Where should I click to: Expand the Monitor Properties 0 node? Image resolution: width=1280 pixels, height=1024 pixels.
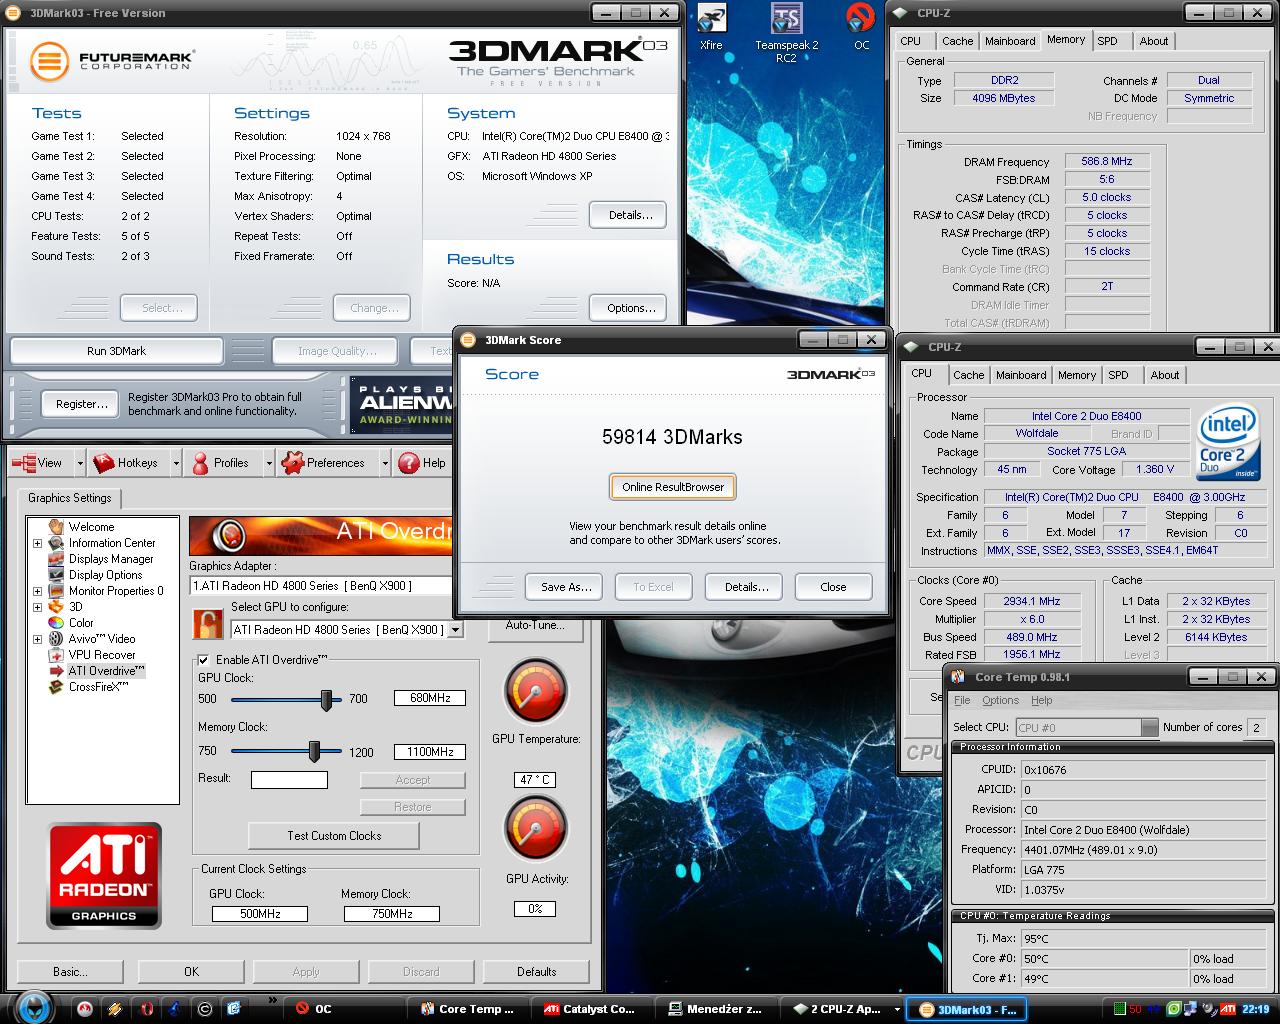point(38,591)
